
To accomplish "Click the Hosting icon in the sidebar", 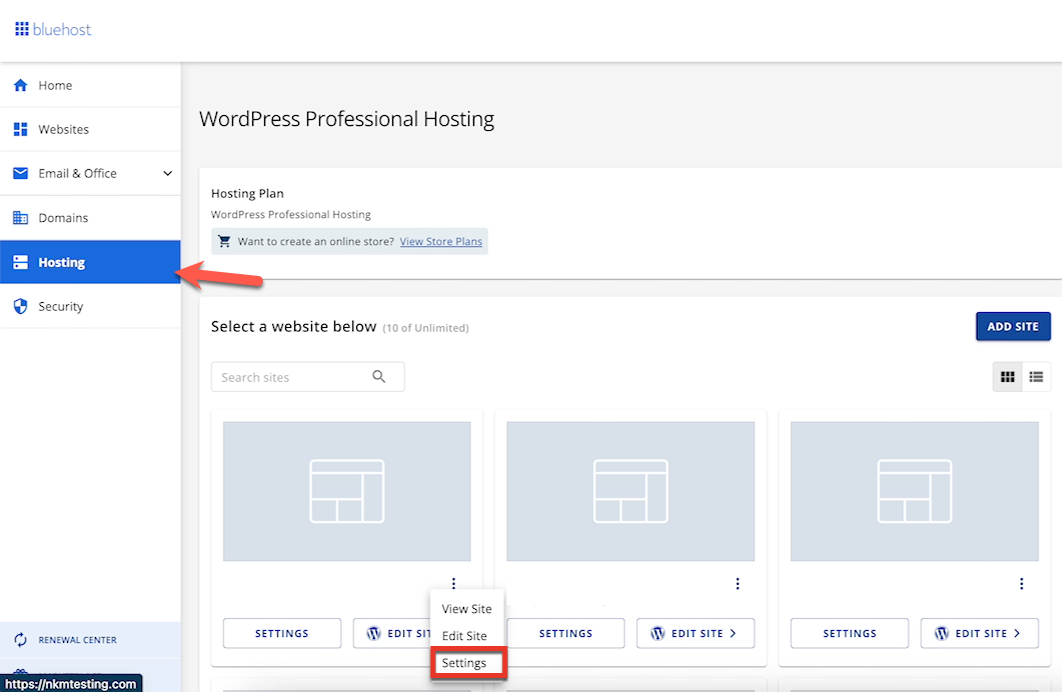I will click(x=21, y=261).
